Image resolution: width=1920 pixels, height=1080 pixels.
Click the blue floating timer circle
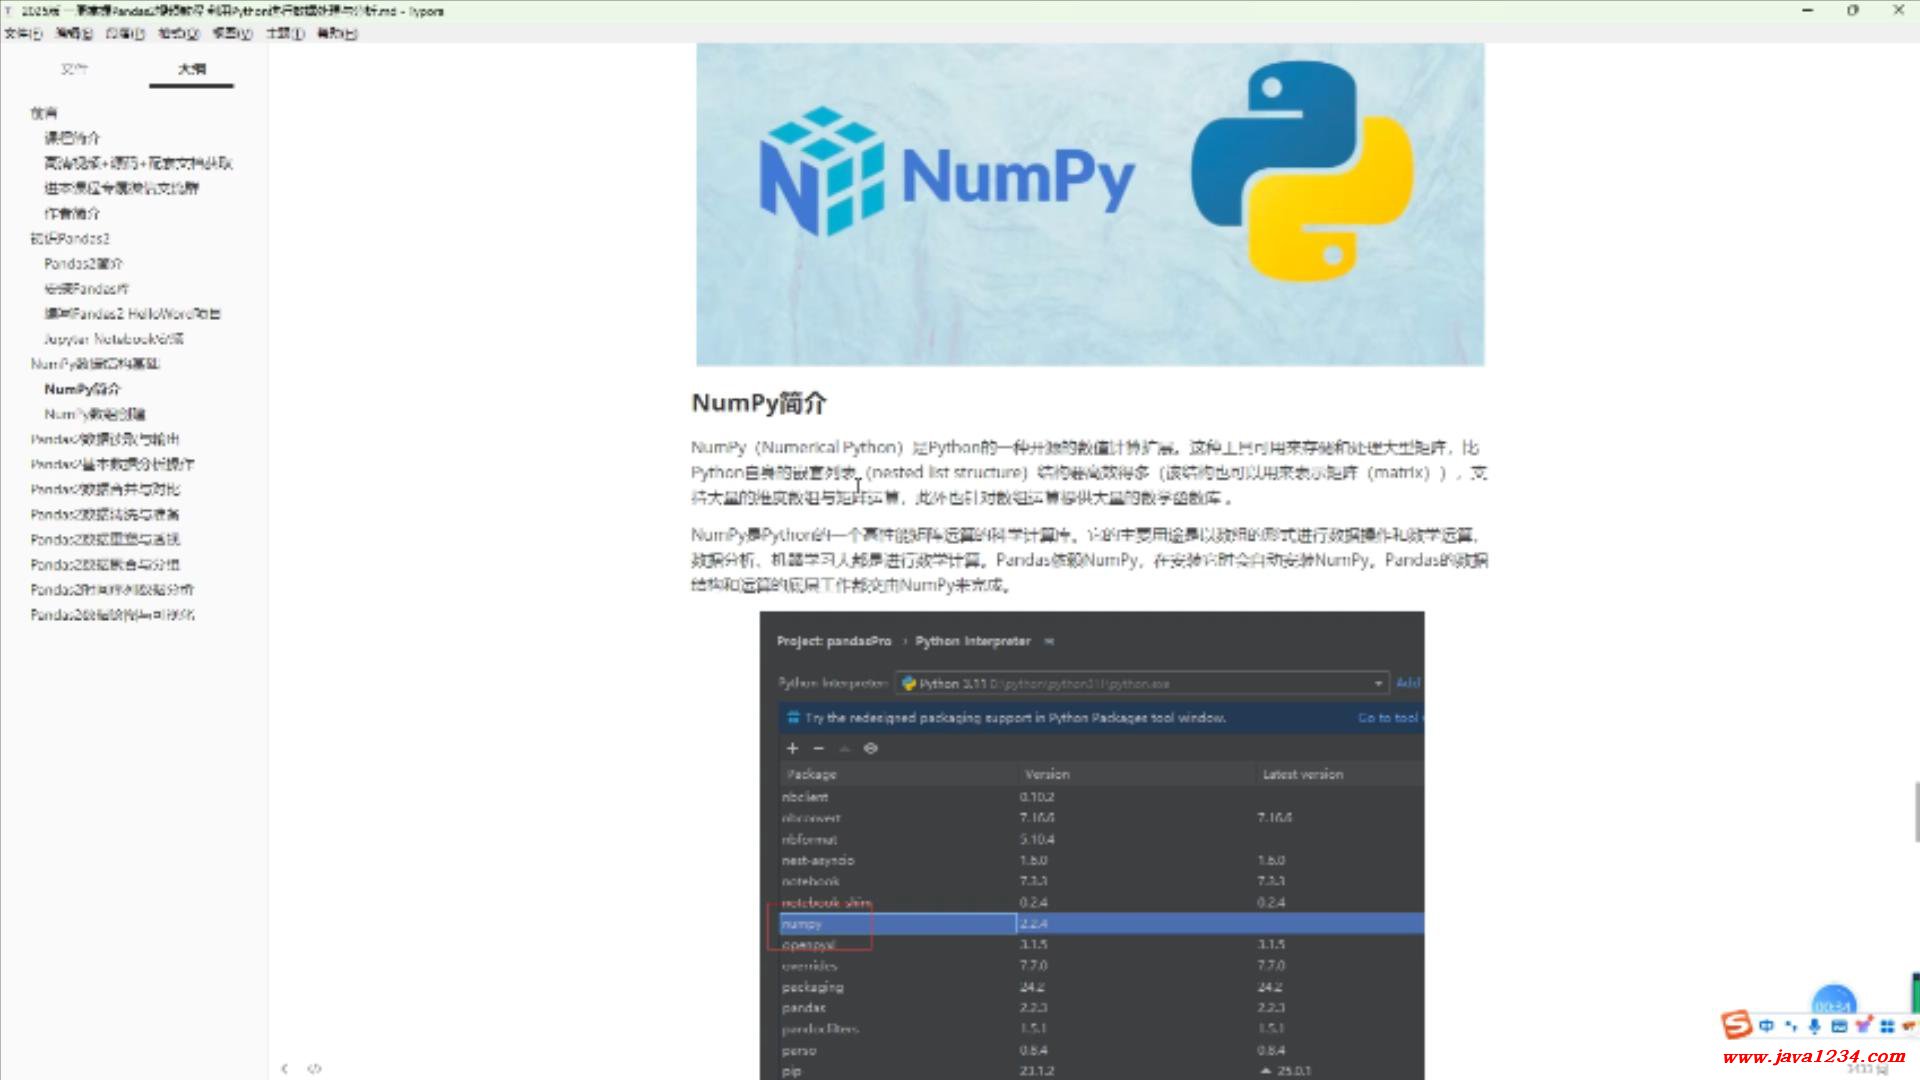click(1833, 1002)
